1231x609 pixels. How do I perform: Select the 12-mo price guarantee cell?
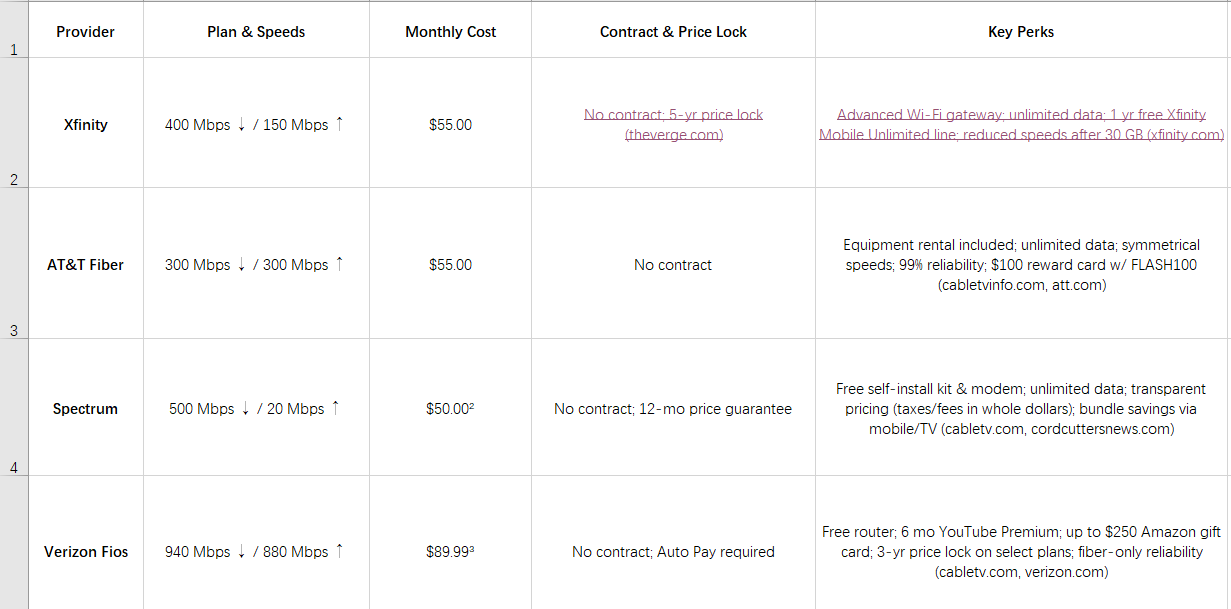point(673,407)
